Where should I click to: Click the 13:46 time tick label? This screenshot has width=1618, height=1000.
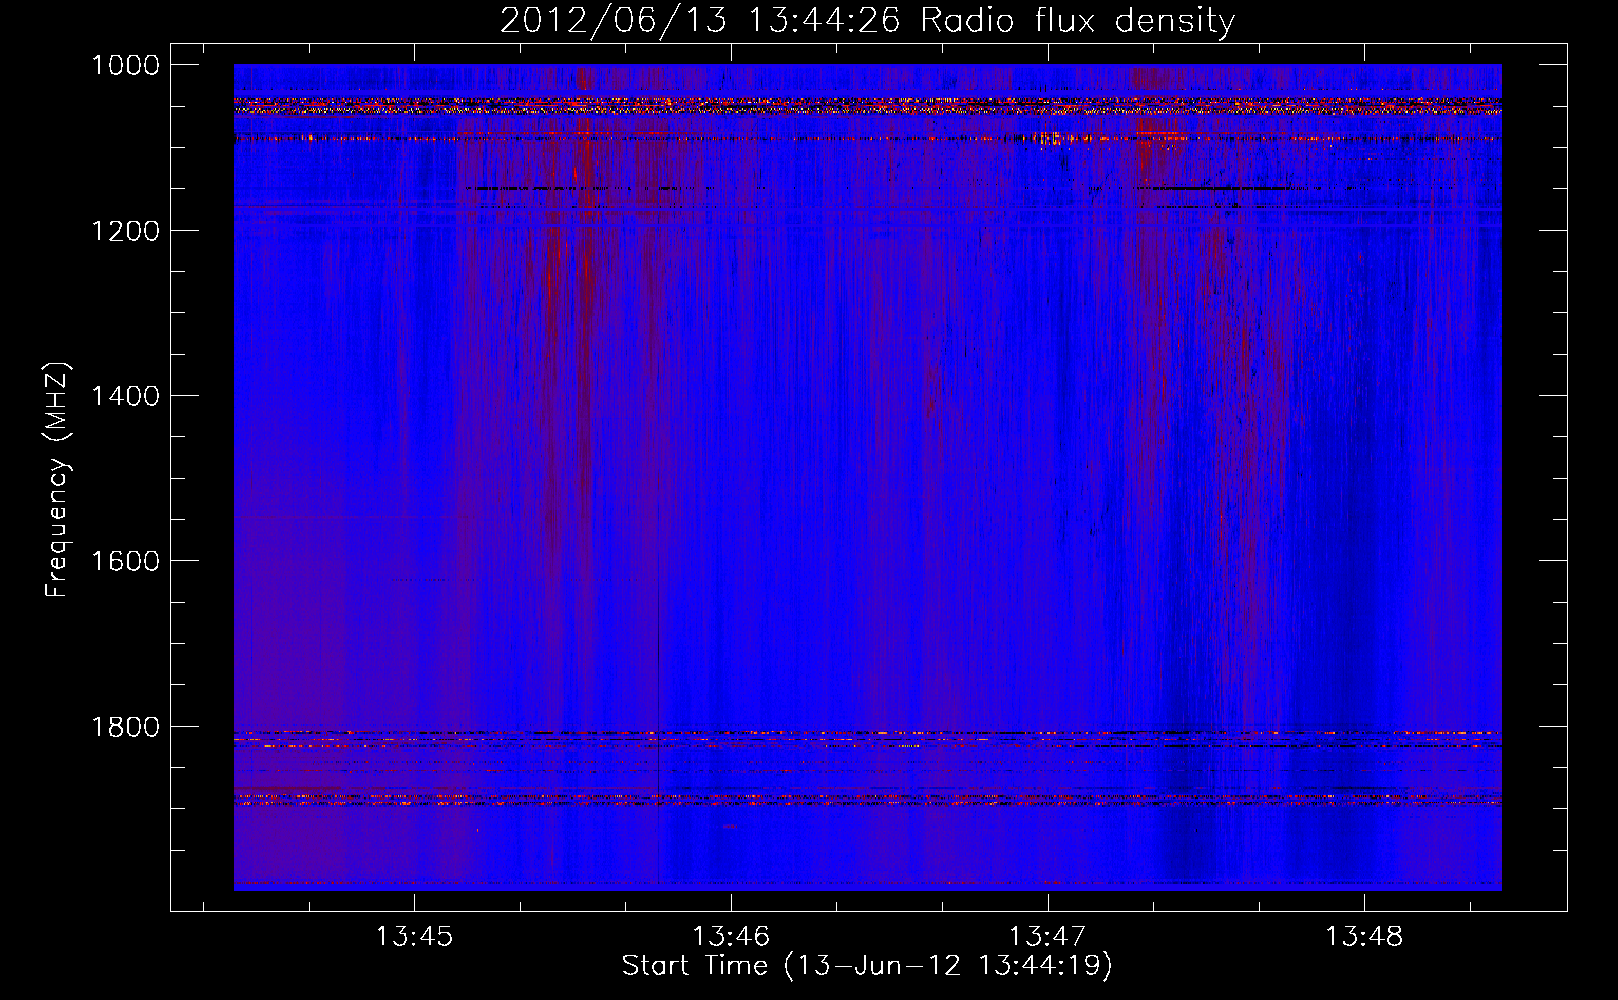point(731,937)
